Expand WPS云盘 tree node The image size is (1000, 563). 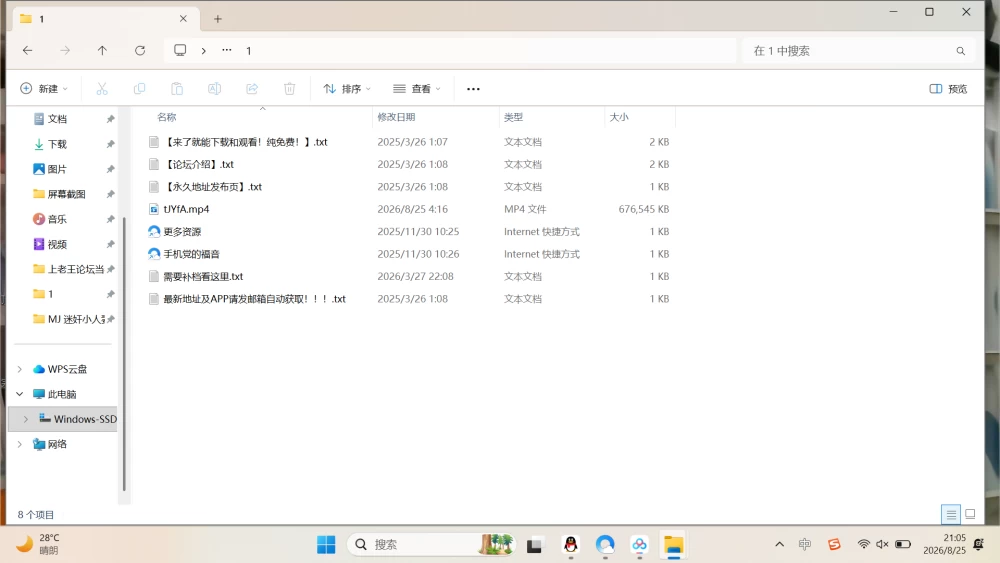pyautogui.click(x=20, y=369)
